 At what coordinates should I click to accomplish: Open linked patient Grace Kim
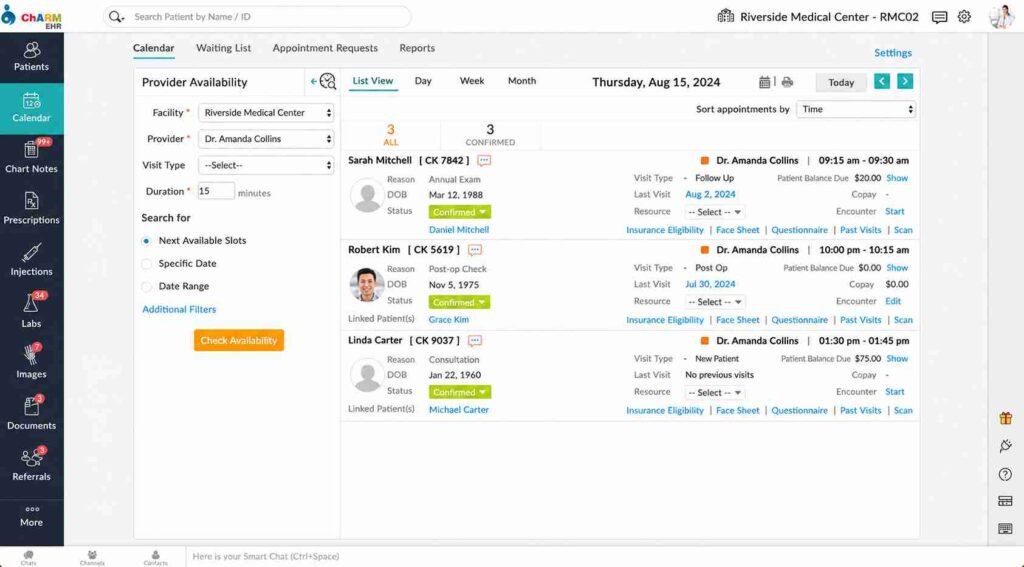click(449, 320)
